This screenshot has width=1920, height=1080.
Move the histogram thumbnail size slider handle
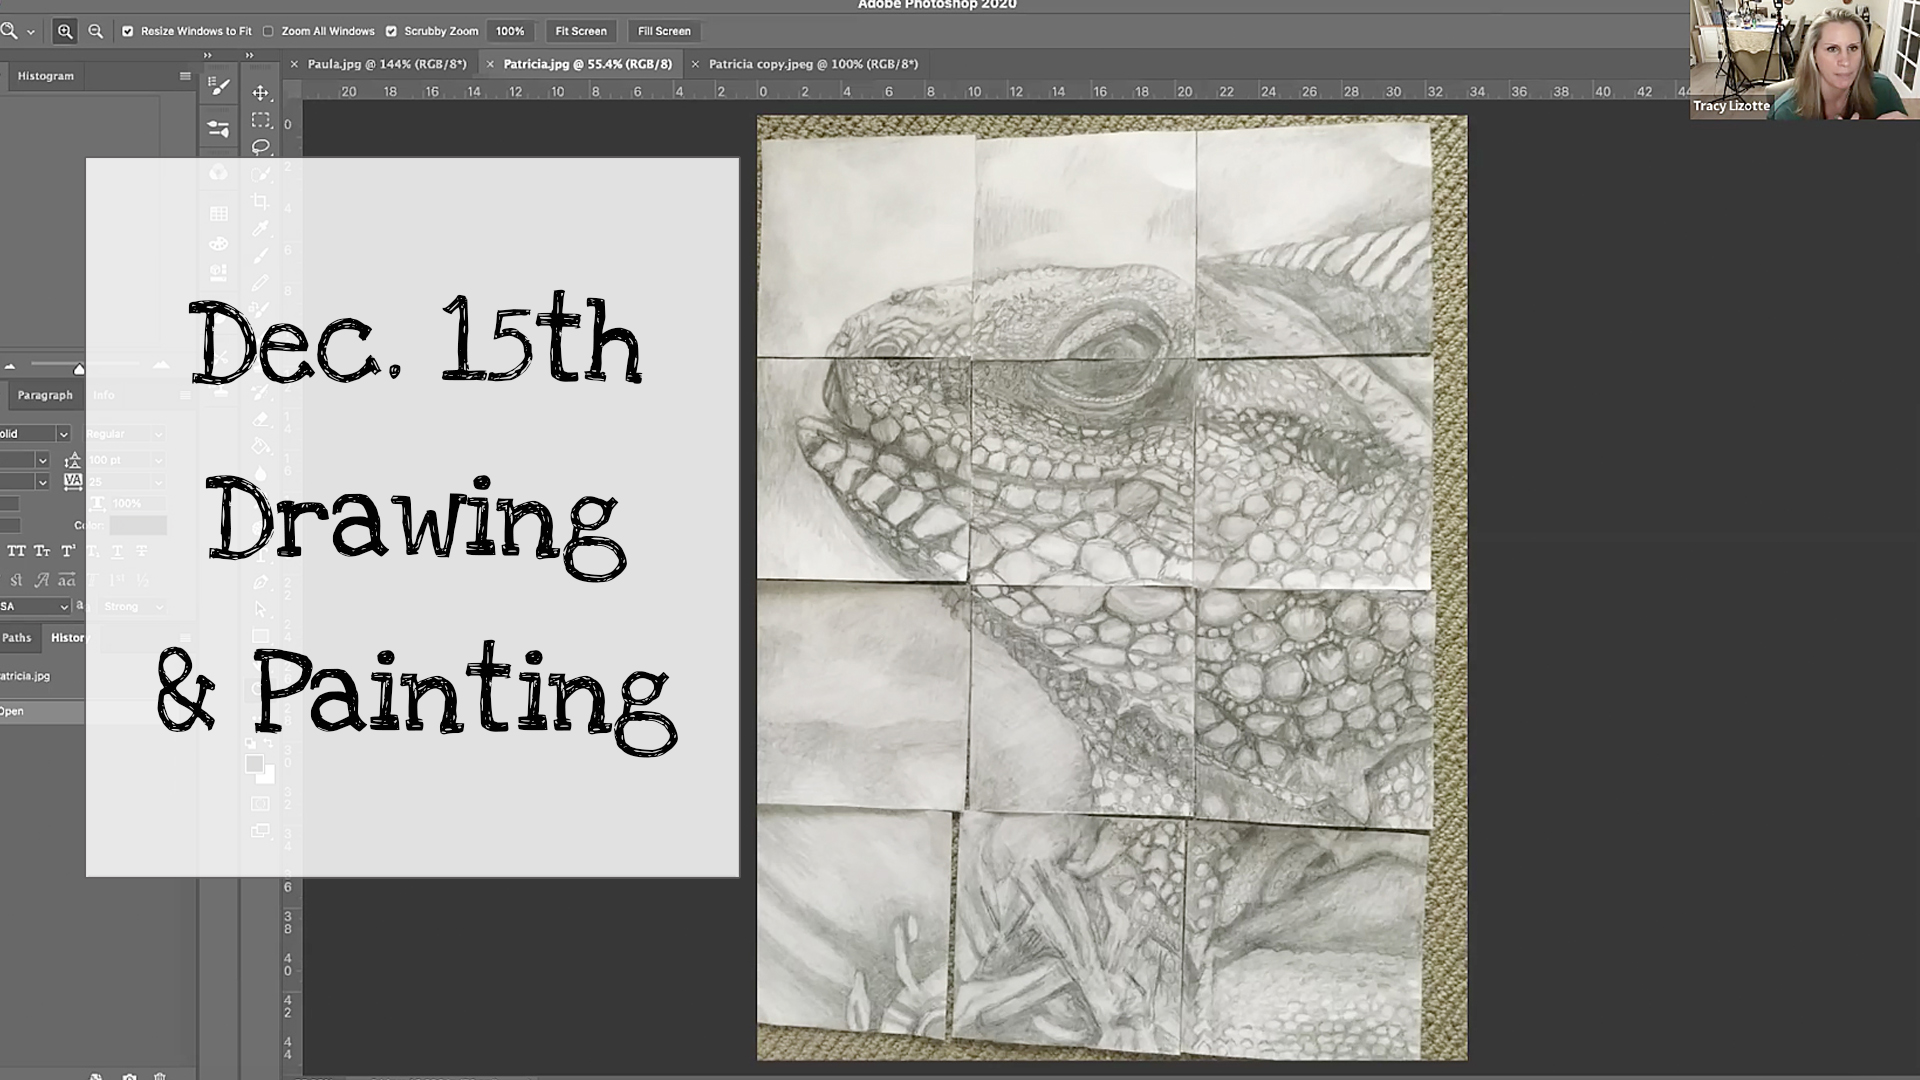coord(79,369)
